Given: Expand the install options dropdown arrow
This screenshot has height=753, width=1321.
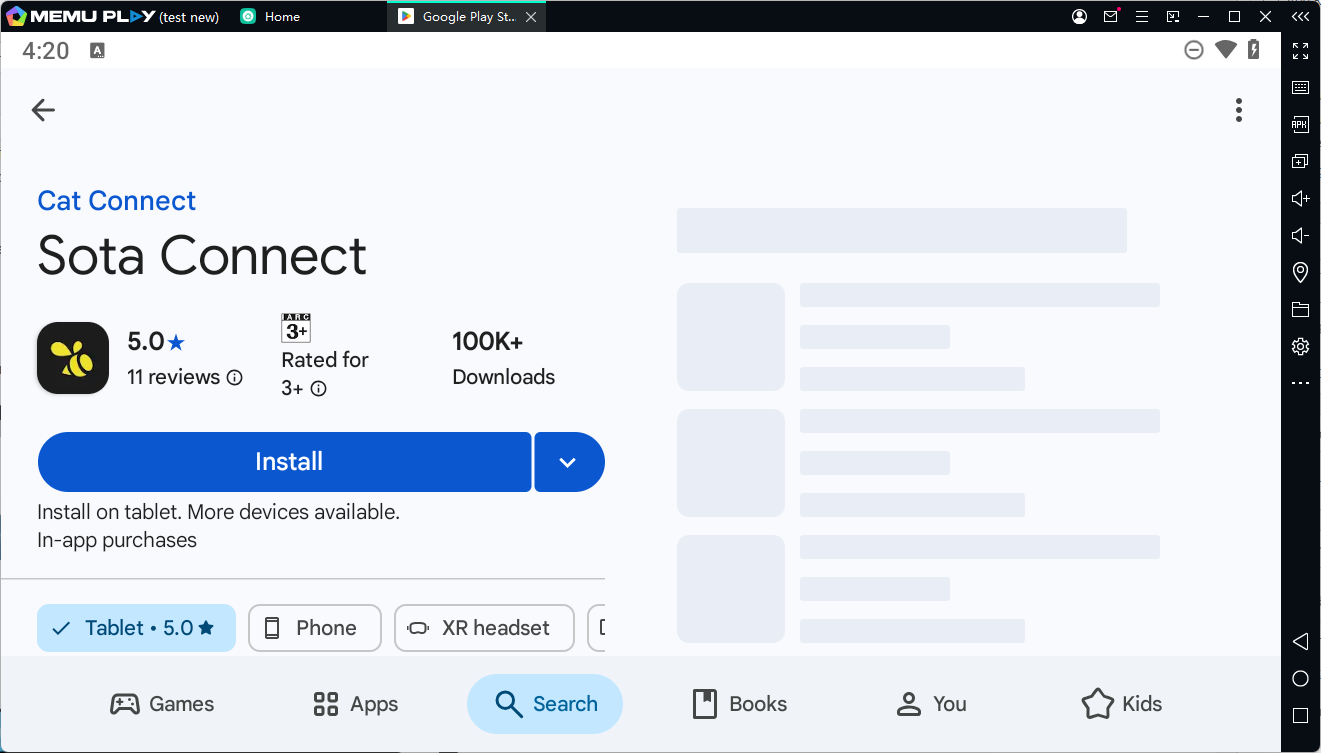Looking at the screenshot, I should (x=568, y=462).
